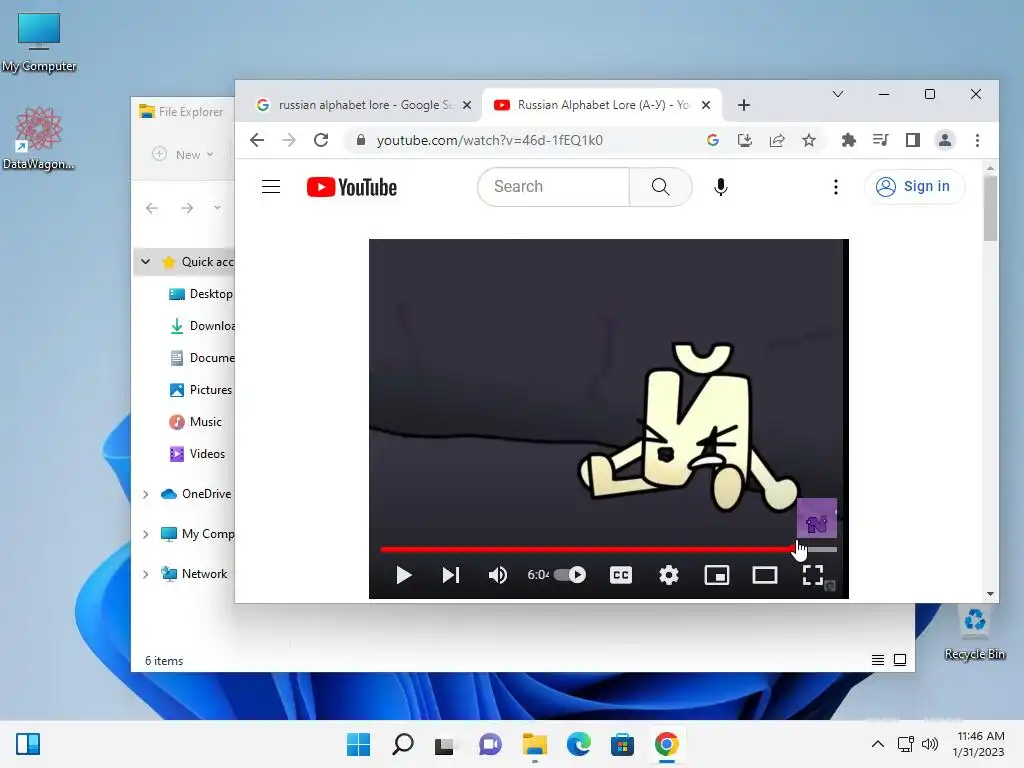Image resolution: width=1024 pixels, height=768 pixels.
Task: Open recent locations chevron in File Explorer
Action: pos(217,208)
